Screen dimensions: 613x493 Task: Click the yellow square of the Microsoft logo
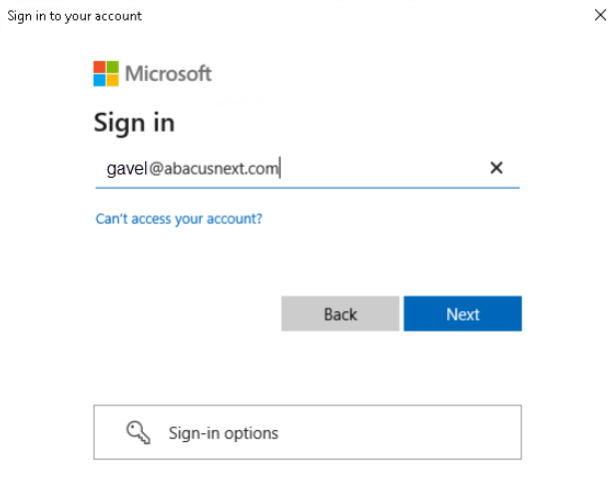(x=113, y=80)
